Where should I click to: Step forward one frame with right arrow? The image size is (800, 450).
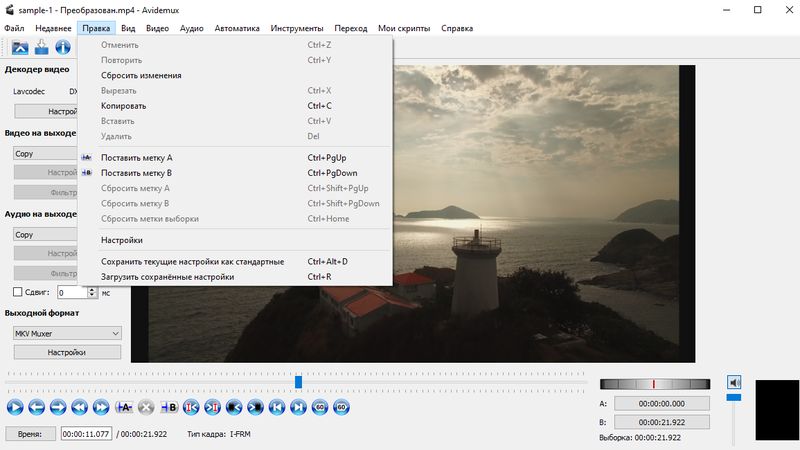pyautogui.click(x=58, y=407)
